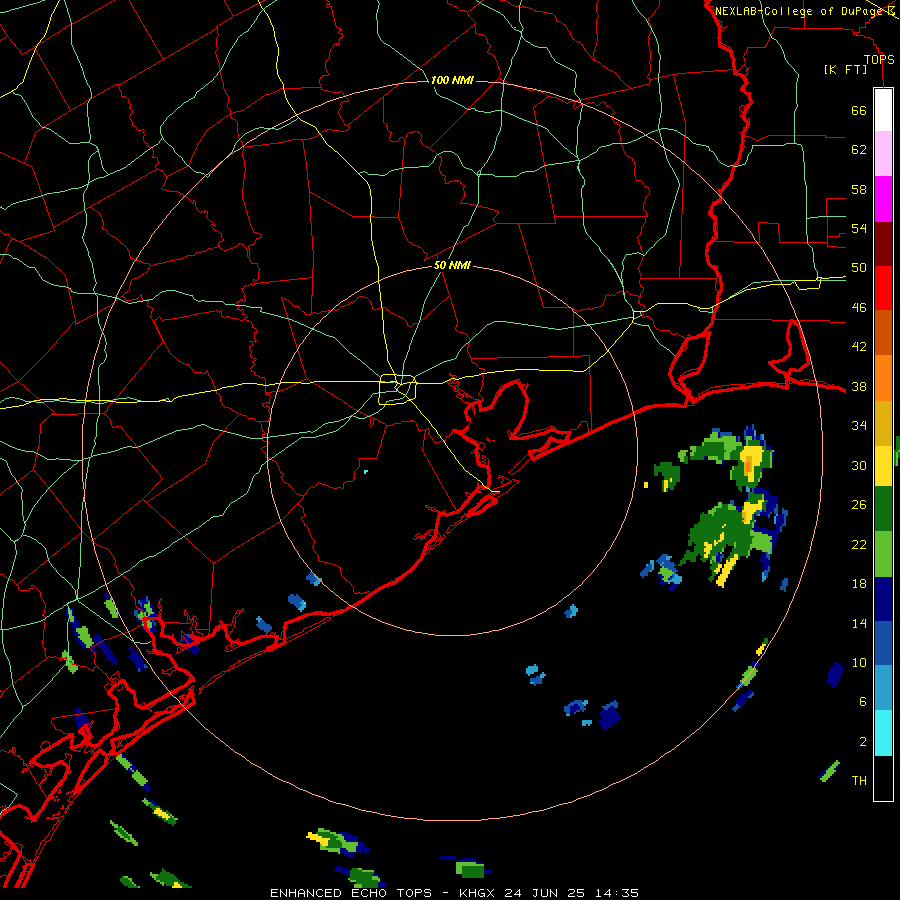Viewport: 900px width, 900px height.
Task: Click the 'KHGX' radar site identifier
Action: click(x=479, y=893)
